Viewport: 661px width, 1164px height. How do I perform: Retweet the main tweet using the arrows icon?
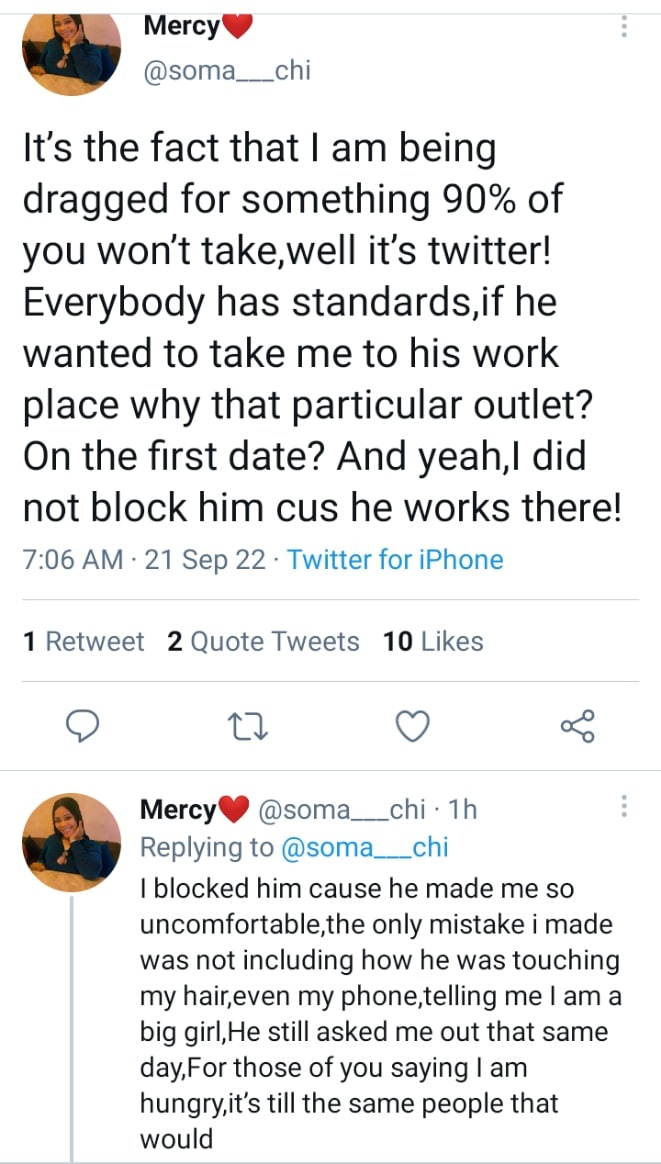click(x=244, y=726)
